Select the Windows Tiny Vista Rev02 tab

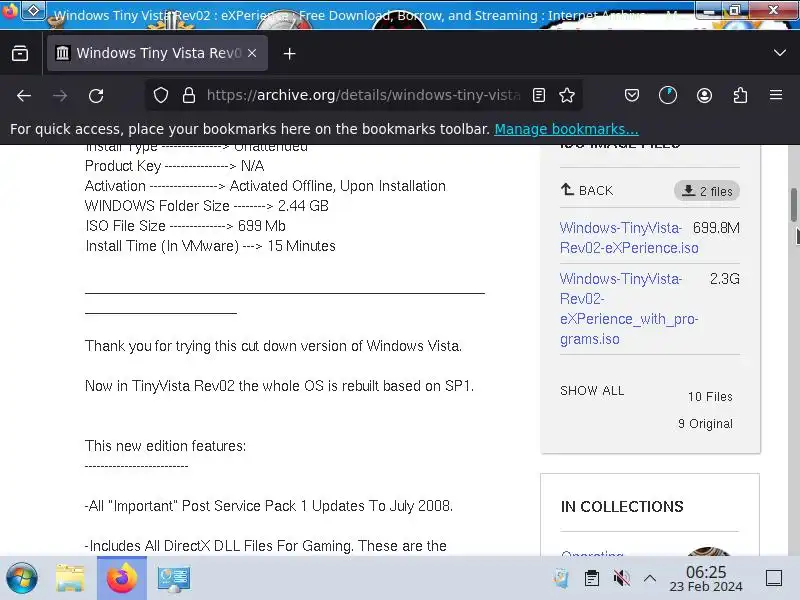157,53
